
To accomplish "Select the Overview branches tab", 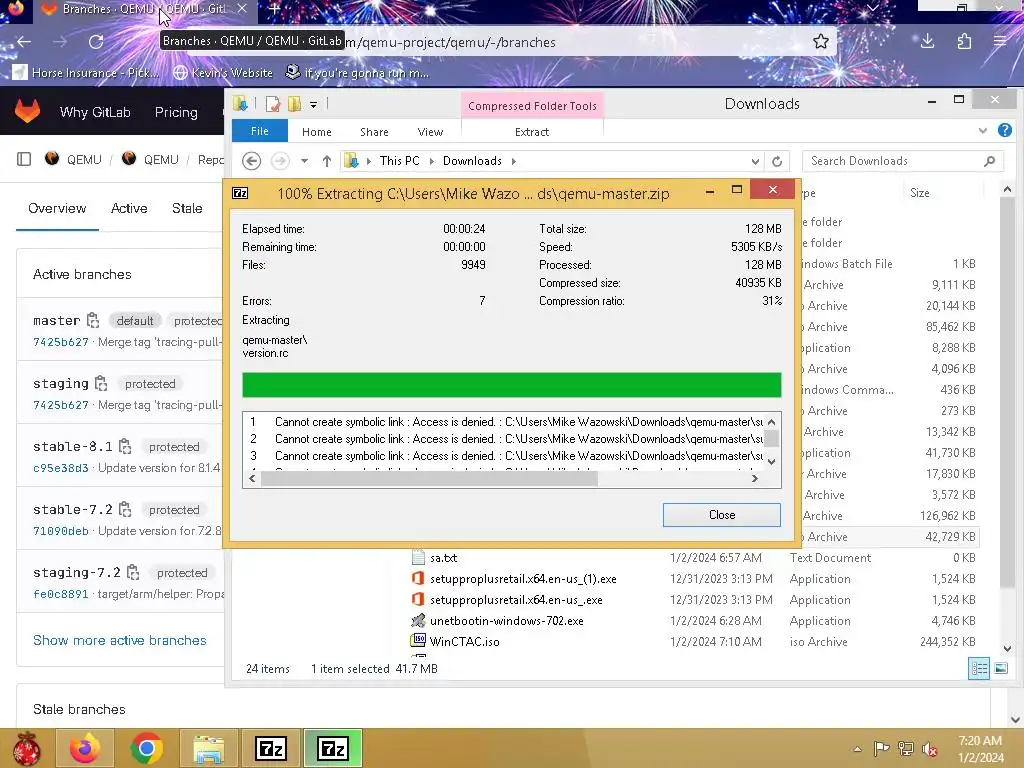I will (57, 208).
